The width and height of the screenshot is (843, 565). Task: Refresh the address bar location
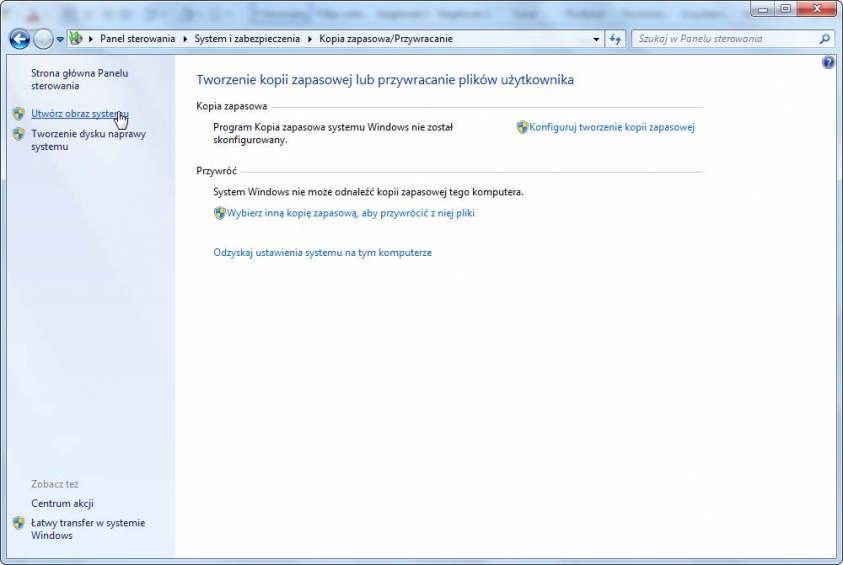coord(616,39)
